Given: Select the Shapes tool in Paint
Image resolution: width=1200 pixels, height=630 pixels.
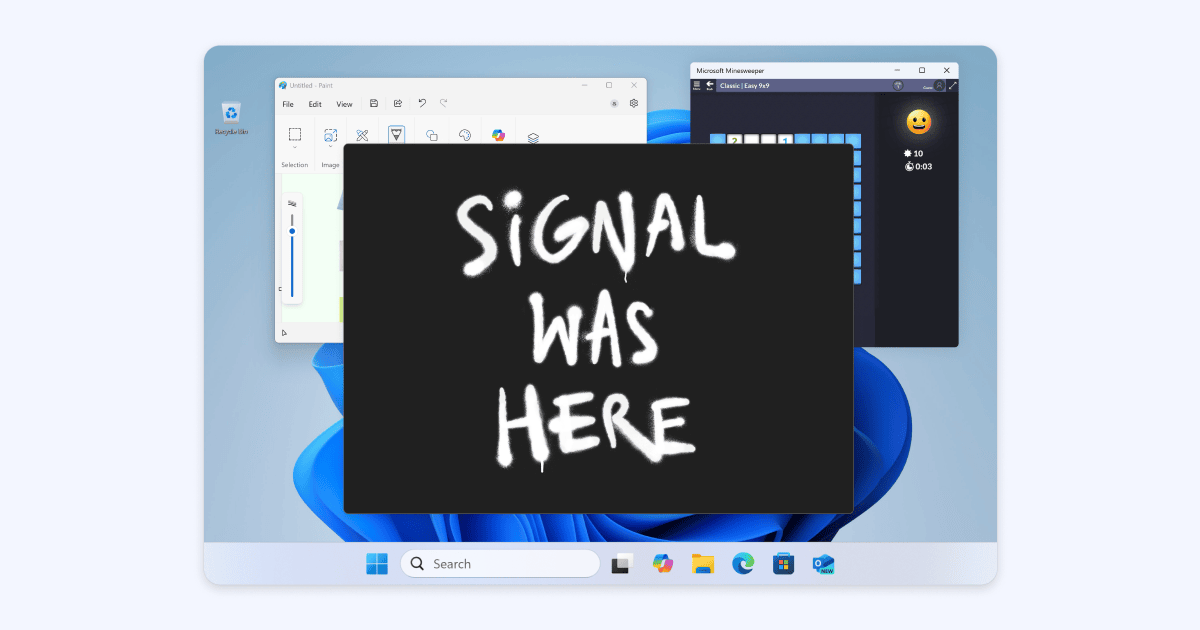Looking at the screenshot, I should pyautogui.click(x=432, y=135).
